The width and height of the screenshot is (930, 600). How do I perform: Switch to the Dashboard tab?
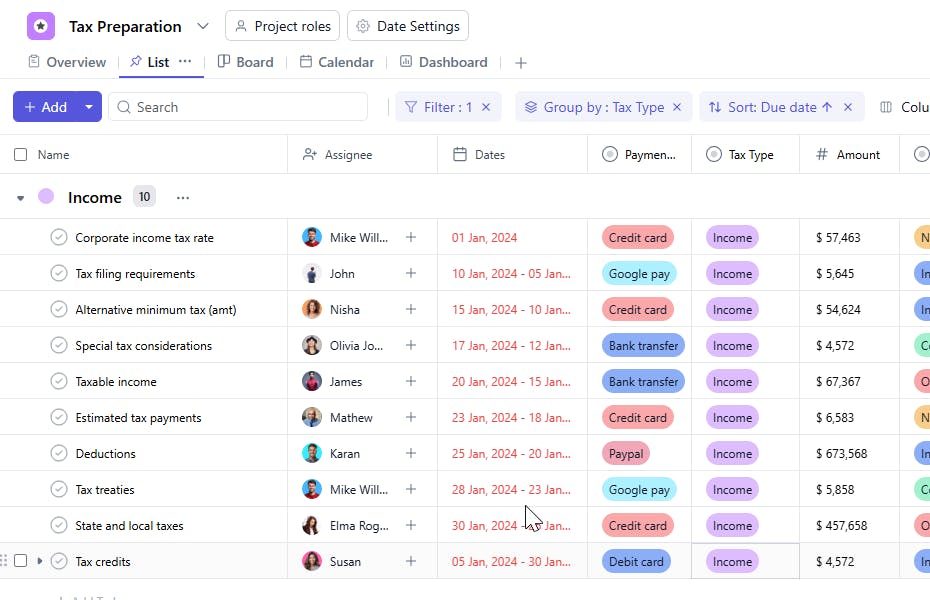tap(444, 62)
